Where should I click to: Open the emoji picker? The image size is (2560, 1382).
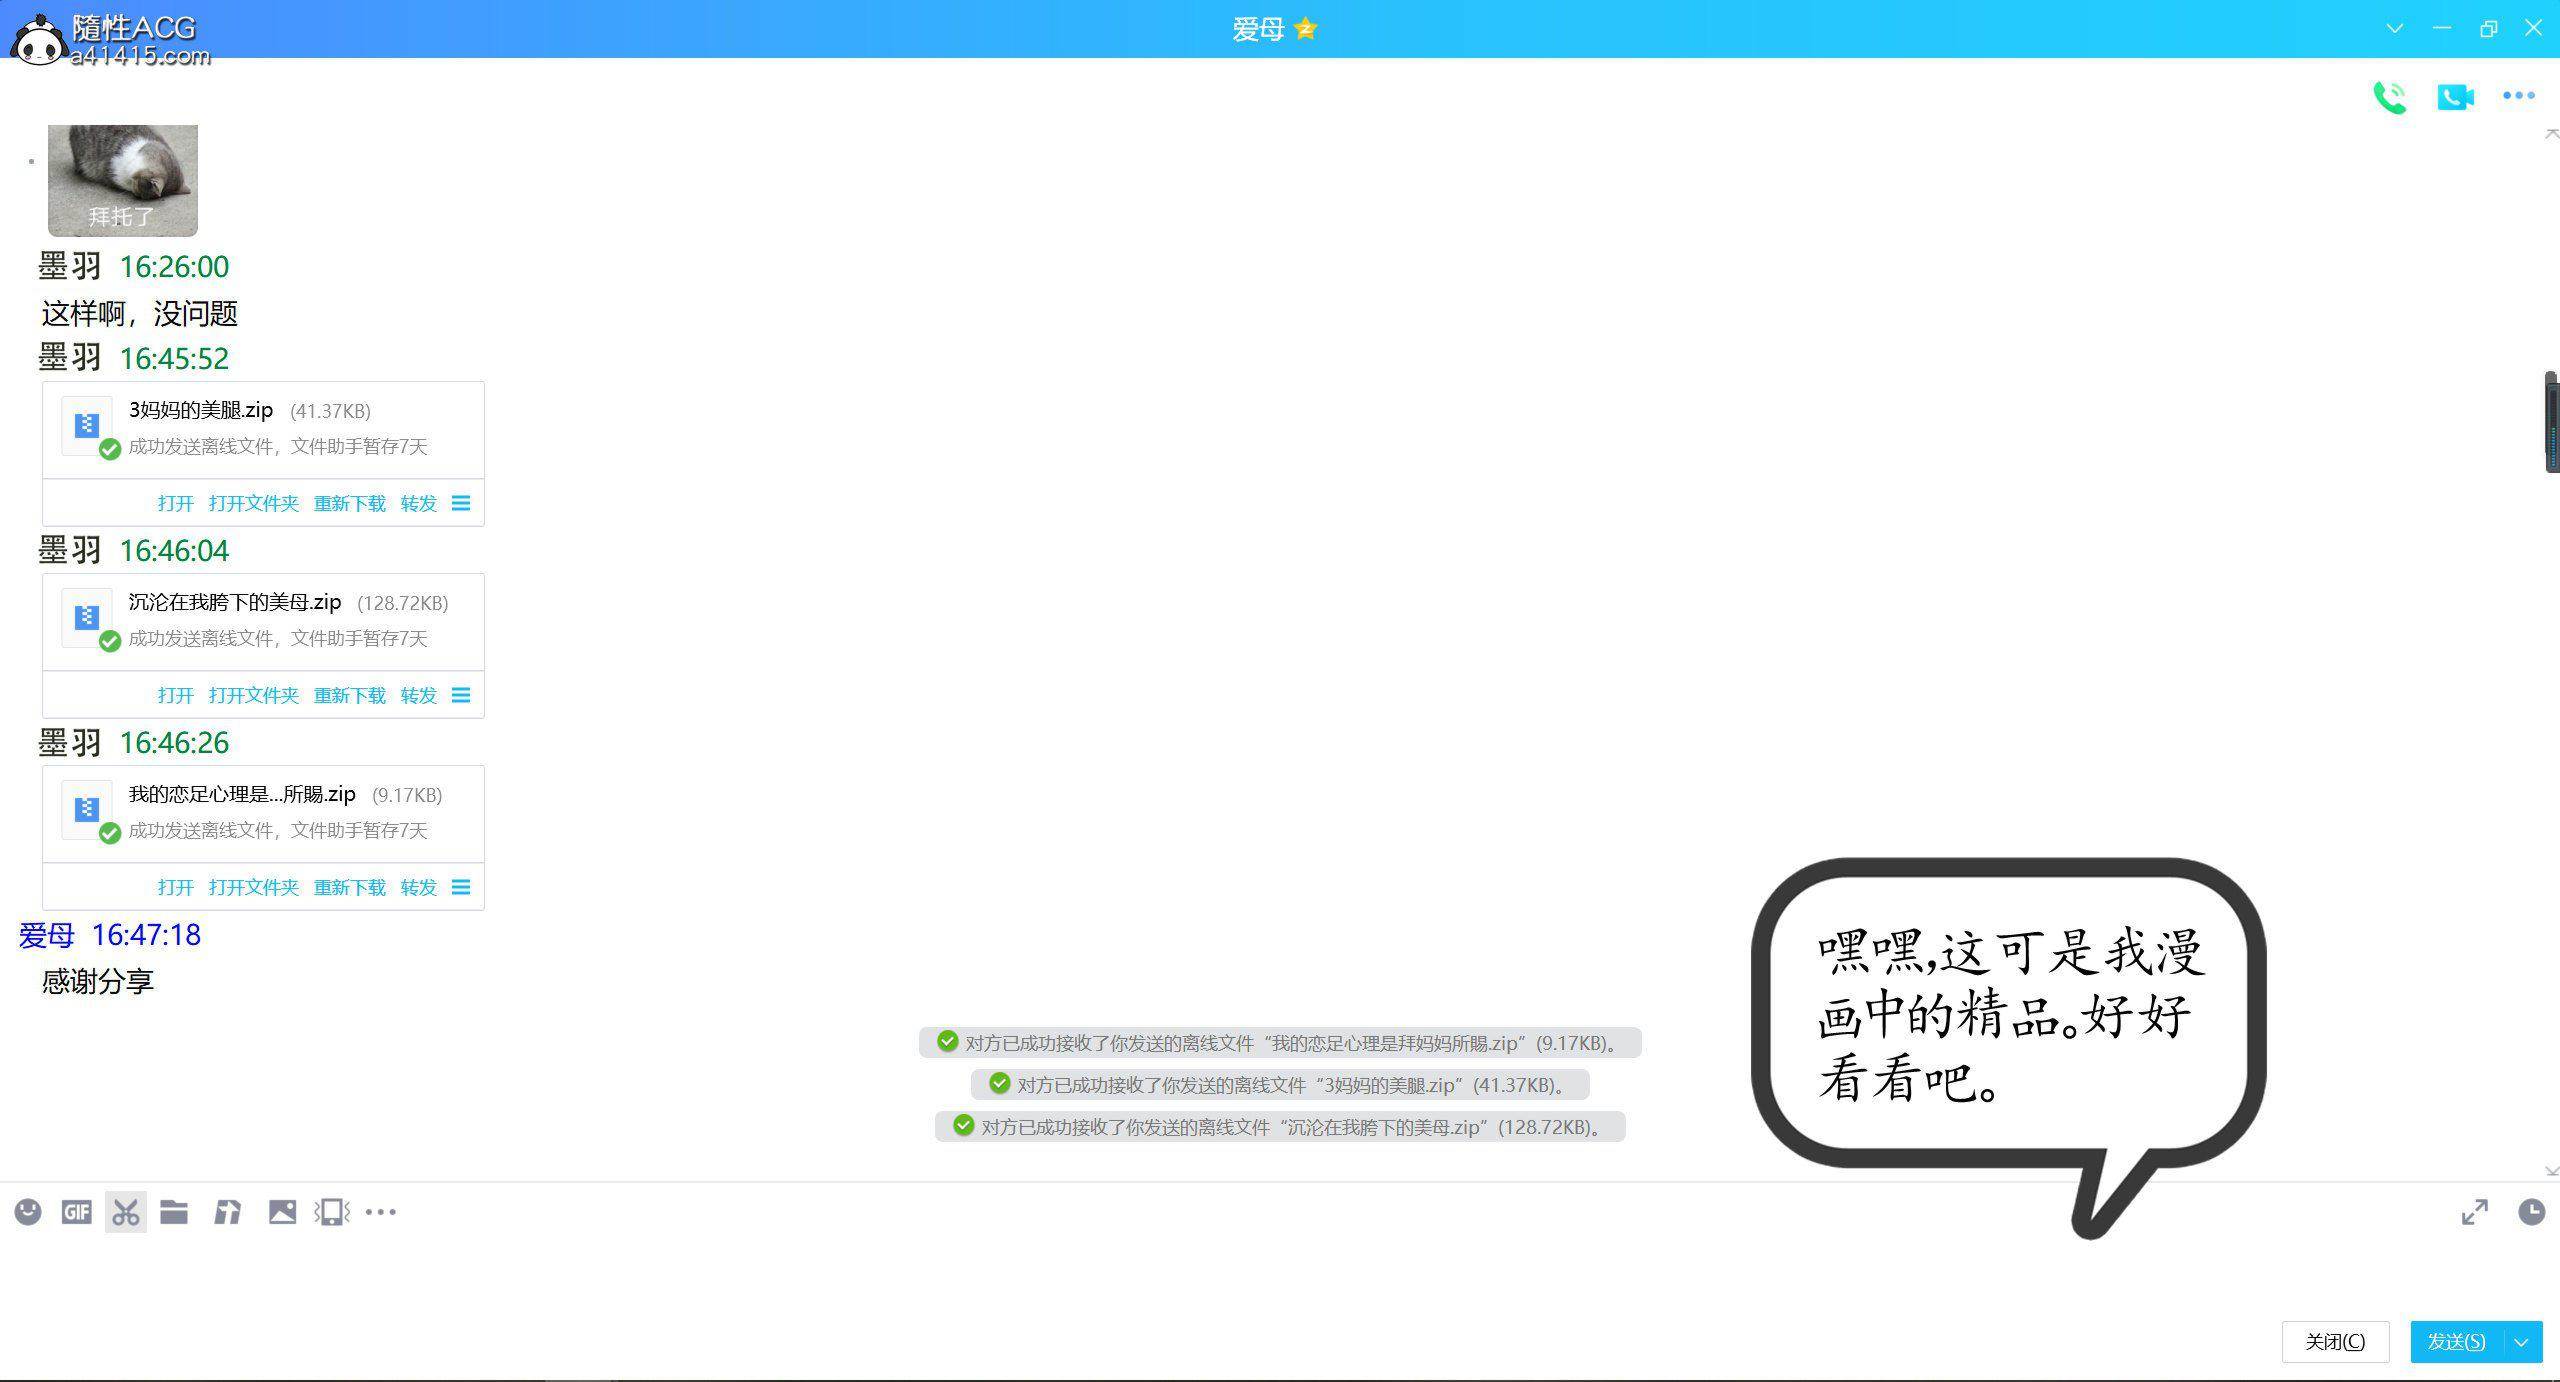28,1212
